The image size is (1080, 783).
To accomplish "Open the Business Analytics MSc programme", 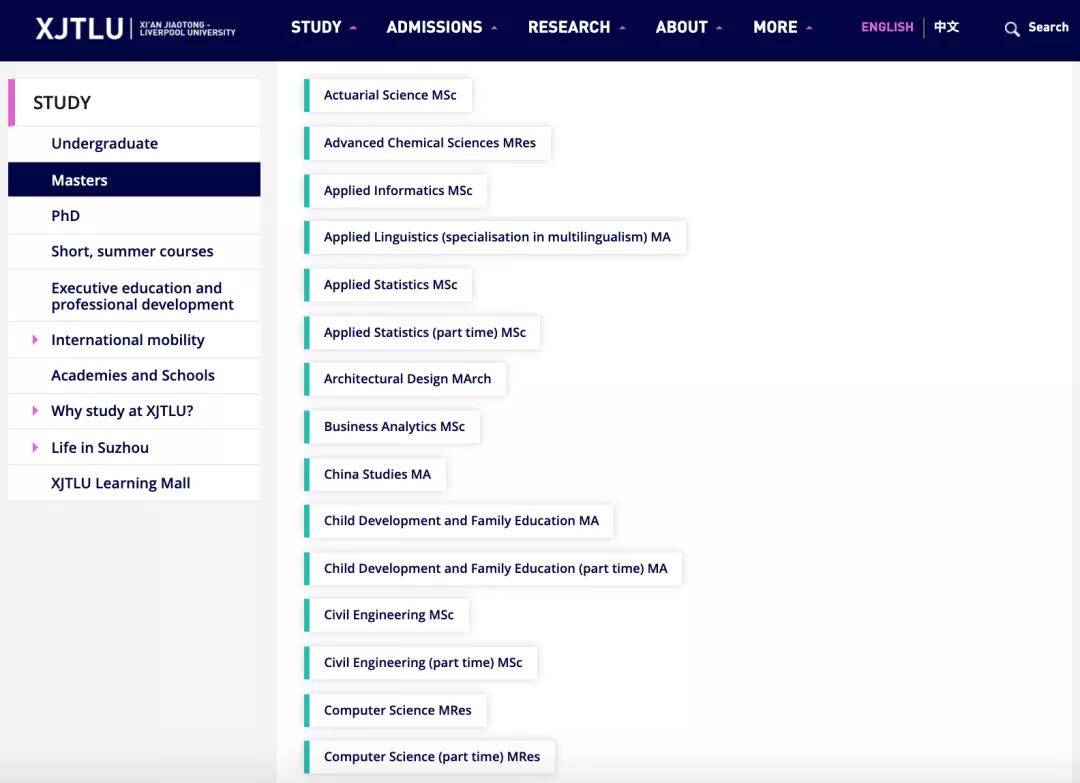I will [x=393, y=426].
